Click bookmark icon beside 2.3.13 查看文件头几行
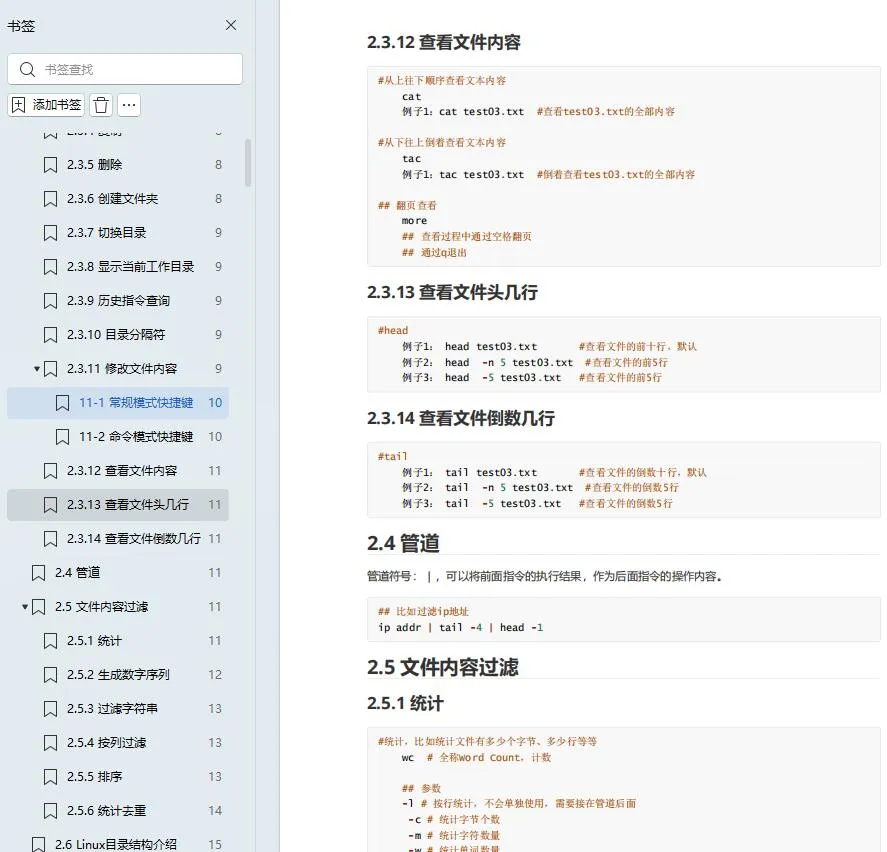Image resolution: width=887 pixels, height=852 pixels. pos(50,505)
